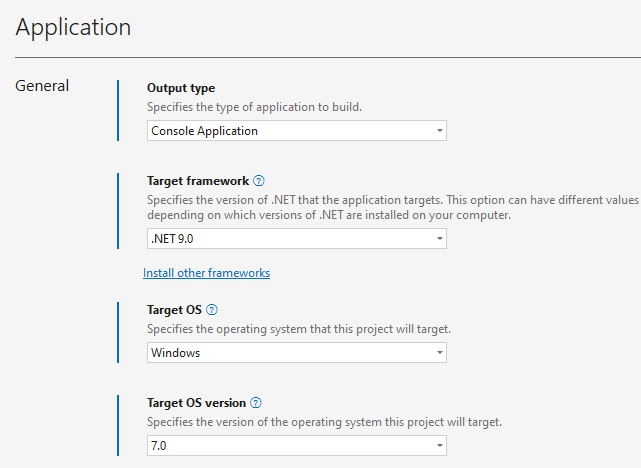This screenshot has height=468, width=641.
Task: Click the Output type description text
Action: (254, 107)
